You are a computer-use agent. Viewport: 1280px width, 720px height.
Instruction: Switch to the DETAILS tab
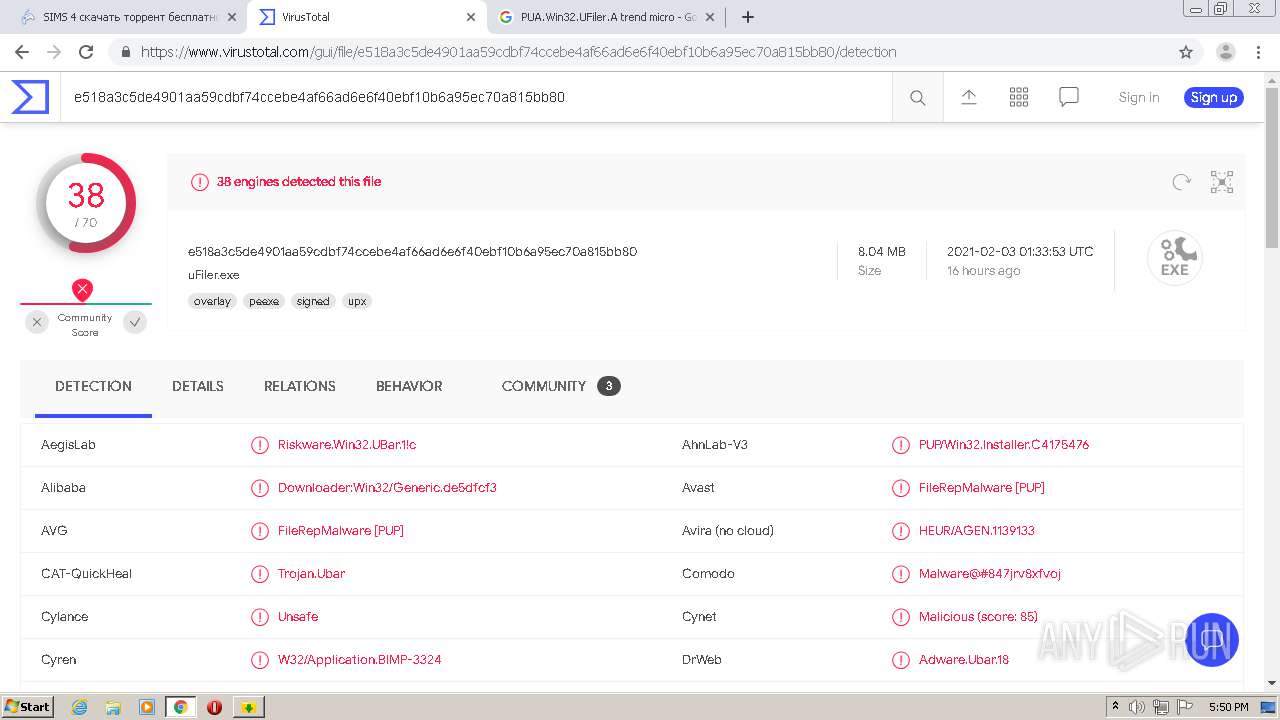pyautogui.click(x=198, y=386)
